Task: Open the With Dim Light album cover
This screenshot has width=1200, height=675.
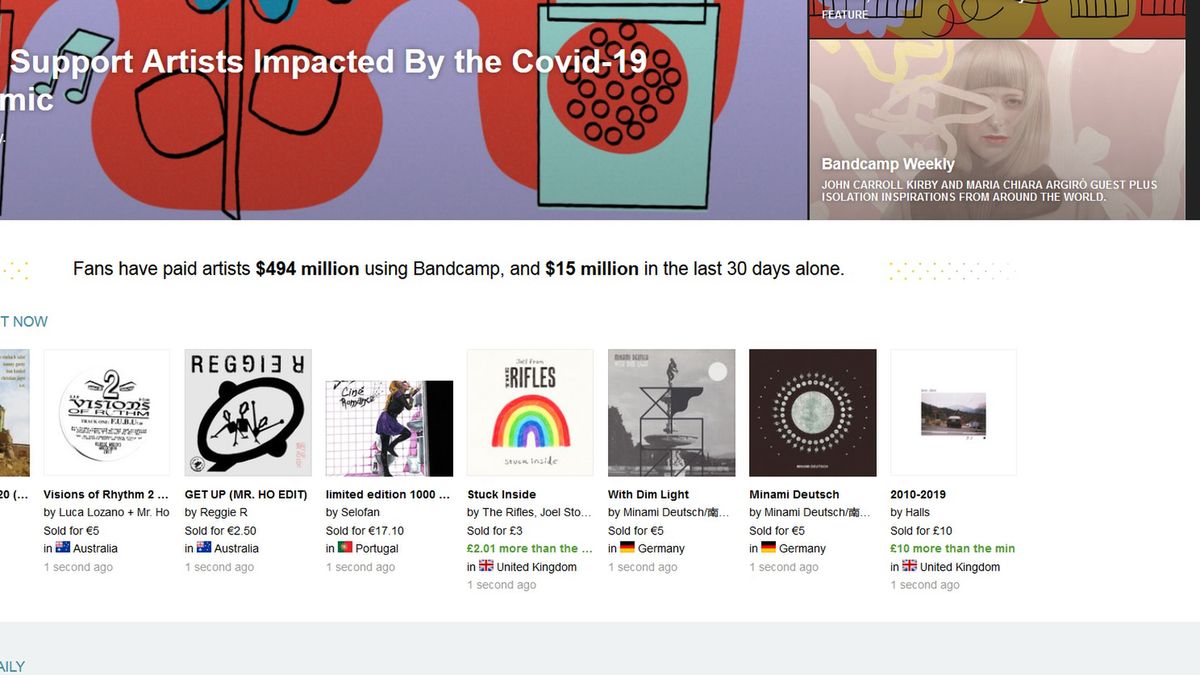Action: pyautogui.click(x=671, y=412)
